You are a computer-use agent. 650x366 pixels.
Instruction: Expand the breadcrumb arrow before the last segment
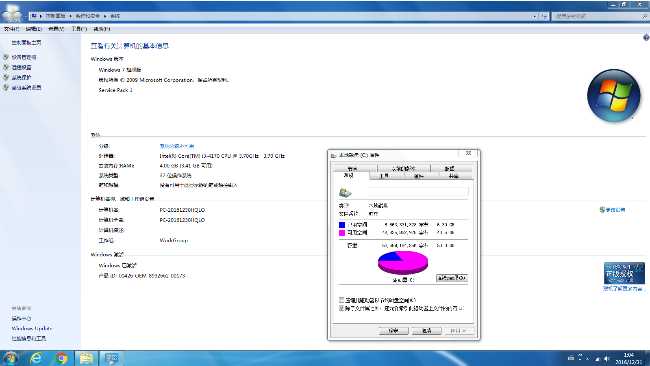point(105,16)
